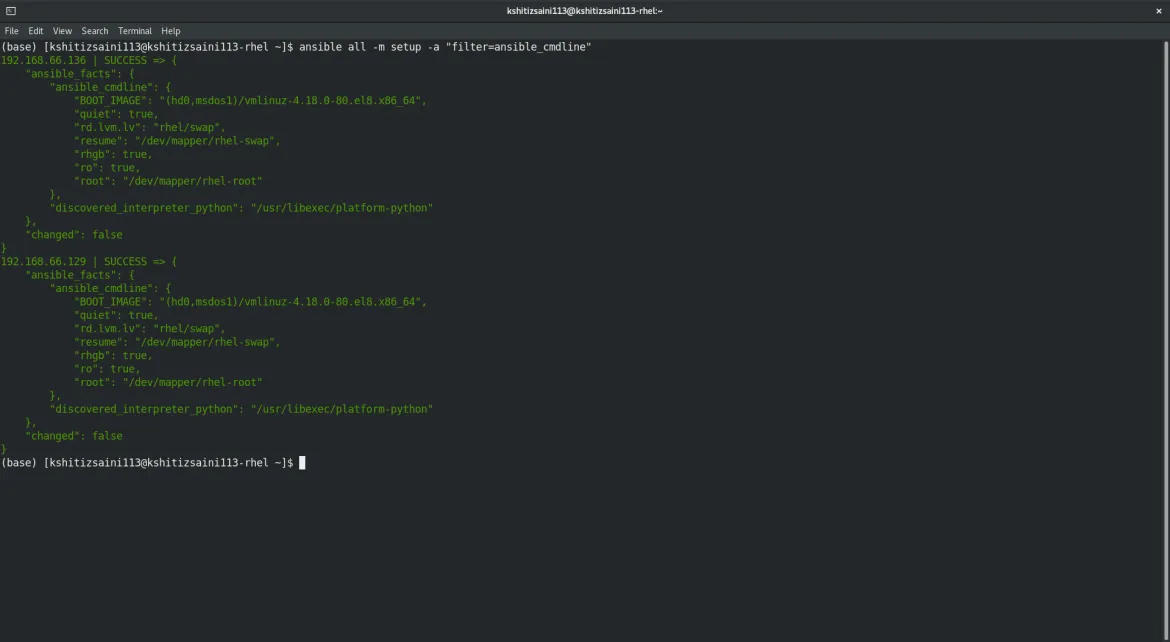Click the second "resume" /dev/mapper/rhel-swap line
The image size is (1170, 642).
[178, 342]
